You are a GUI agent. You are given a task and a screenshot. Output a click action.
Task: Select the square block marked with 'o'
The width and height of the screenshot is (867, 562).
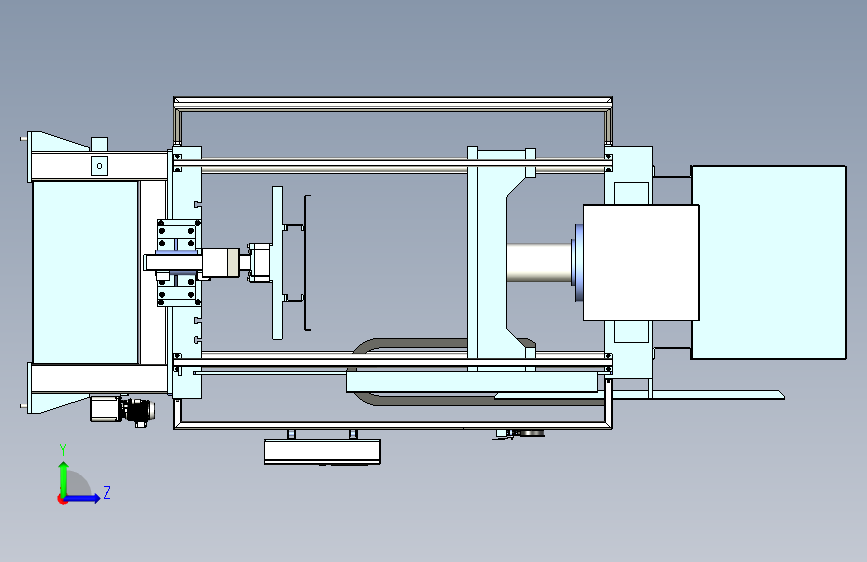[100, 166]
